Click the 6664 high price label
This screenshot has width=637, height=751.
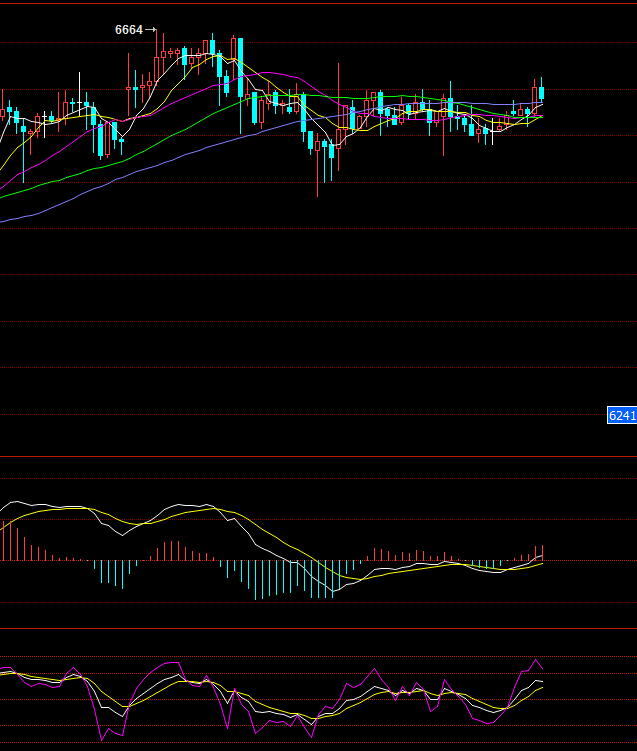pos(129,30)
